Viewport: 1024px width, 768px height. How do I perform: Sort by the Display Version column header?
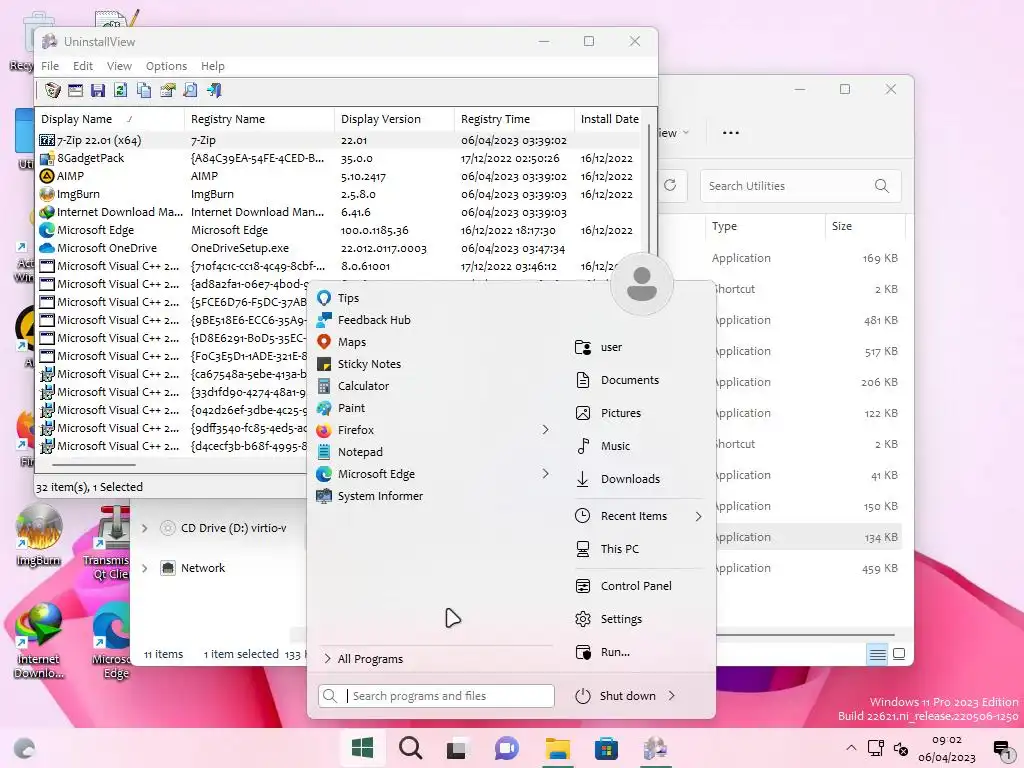[x=394, y=119]
